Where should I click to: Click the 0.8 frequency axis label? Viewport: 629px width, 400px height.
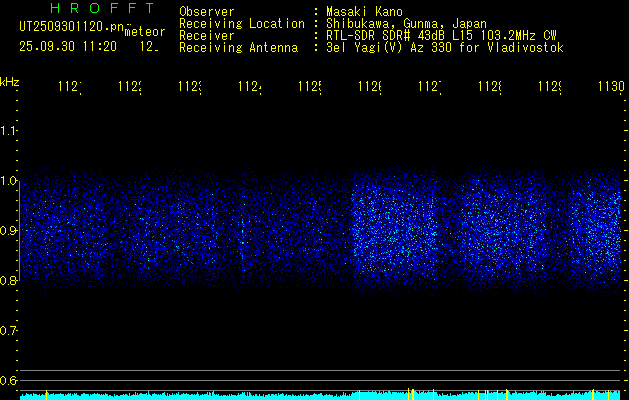[8, 280]
